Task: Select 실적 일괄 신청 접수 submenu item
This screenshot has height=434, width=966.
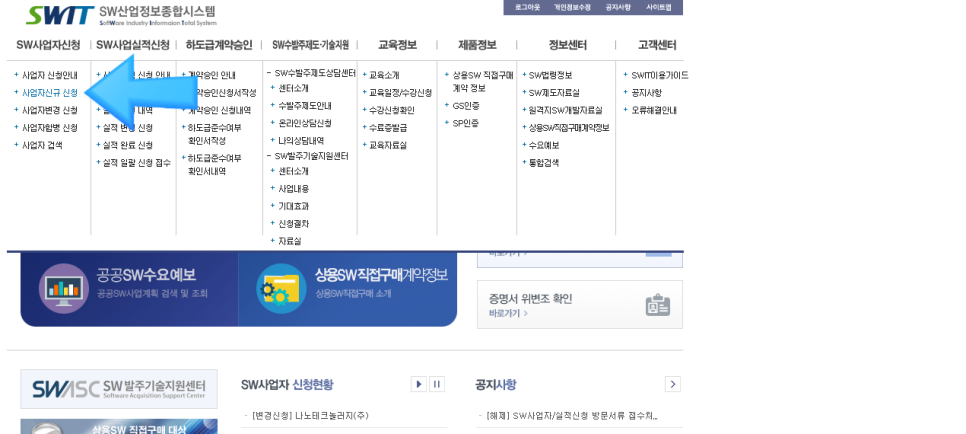Action: 137,163
